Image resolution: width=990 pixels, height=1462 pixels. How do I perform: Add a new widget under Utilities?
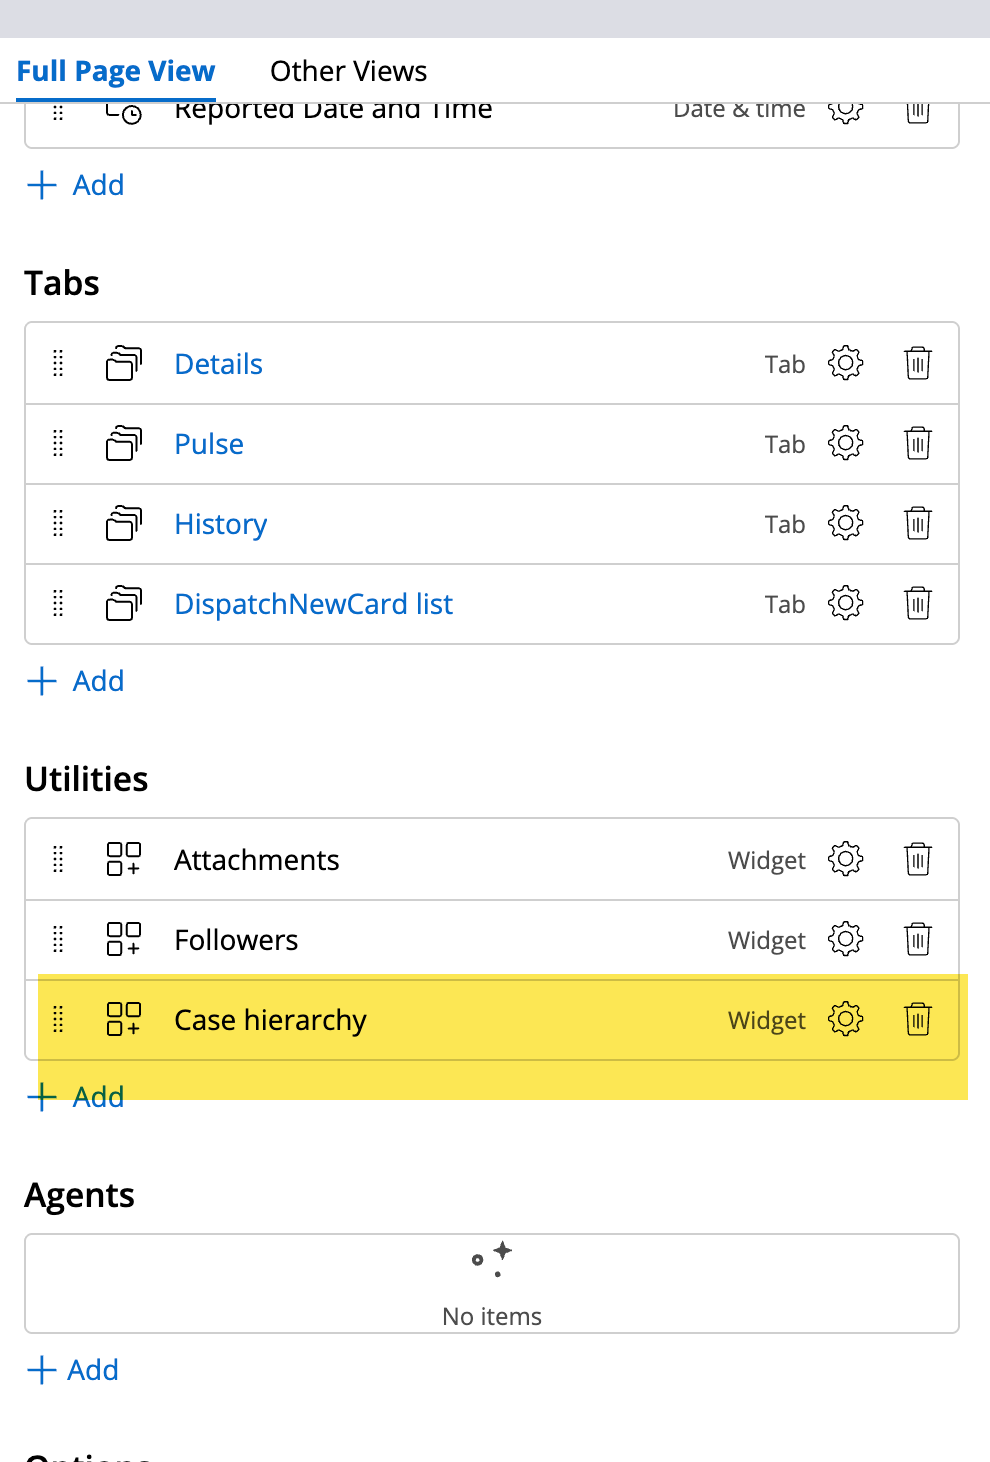tap(77, 1097)
